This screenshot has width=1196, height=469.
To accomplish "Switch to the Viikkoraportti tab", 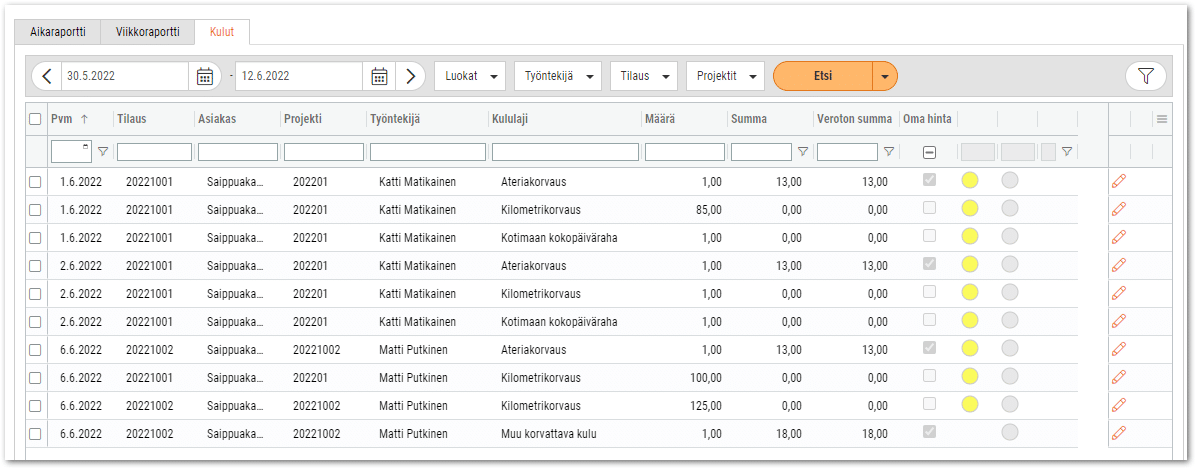I will click(147, 32).
